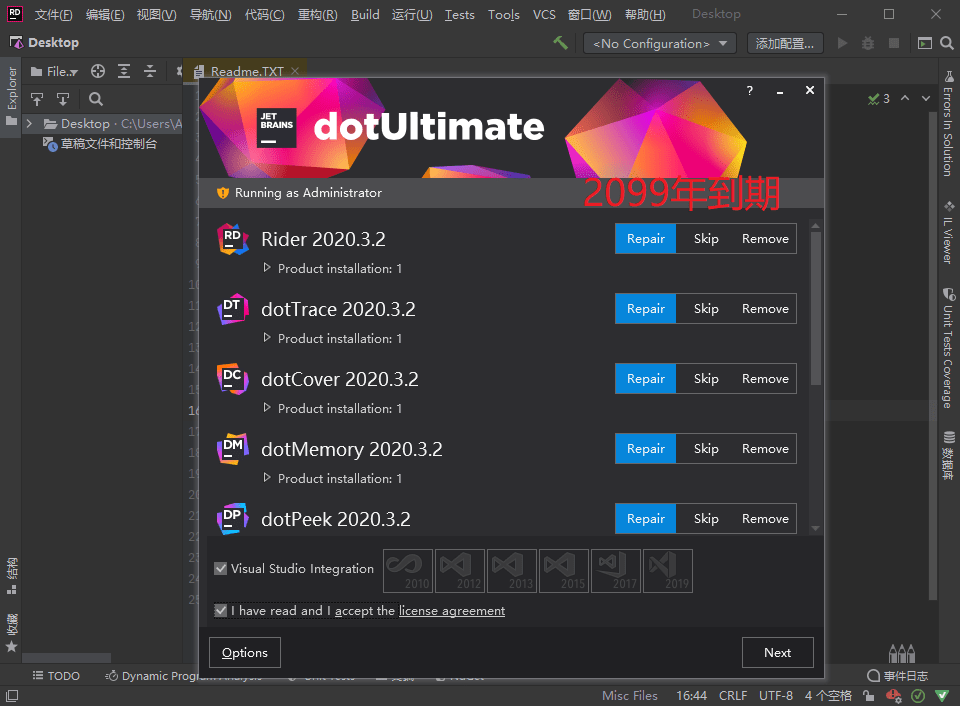The height and width of the screenshot is (706, 960).
Task: Open the Build menu
Action: 365,15
